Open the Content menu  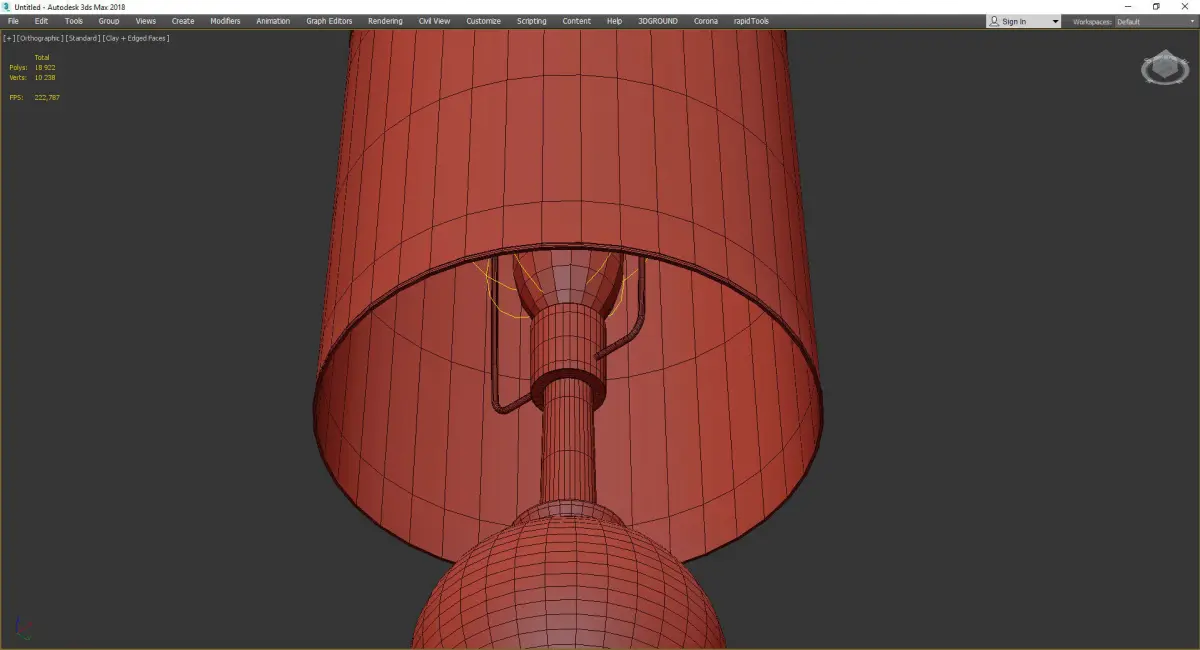click(576, 21)
